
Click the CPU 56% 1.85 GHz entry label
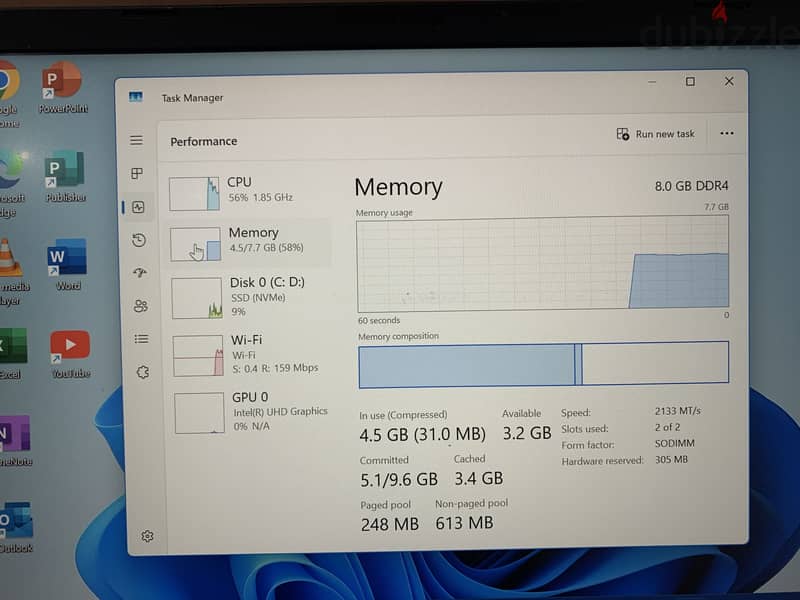[x=260, y=190]
